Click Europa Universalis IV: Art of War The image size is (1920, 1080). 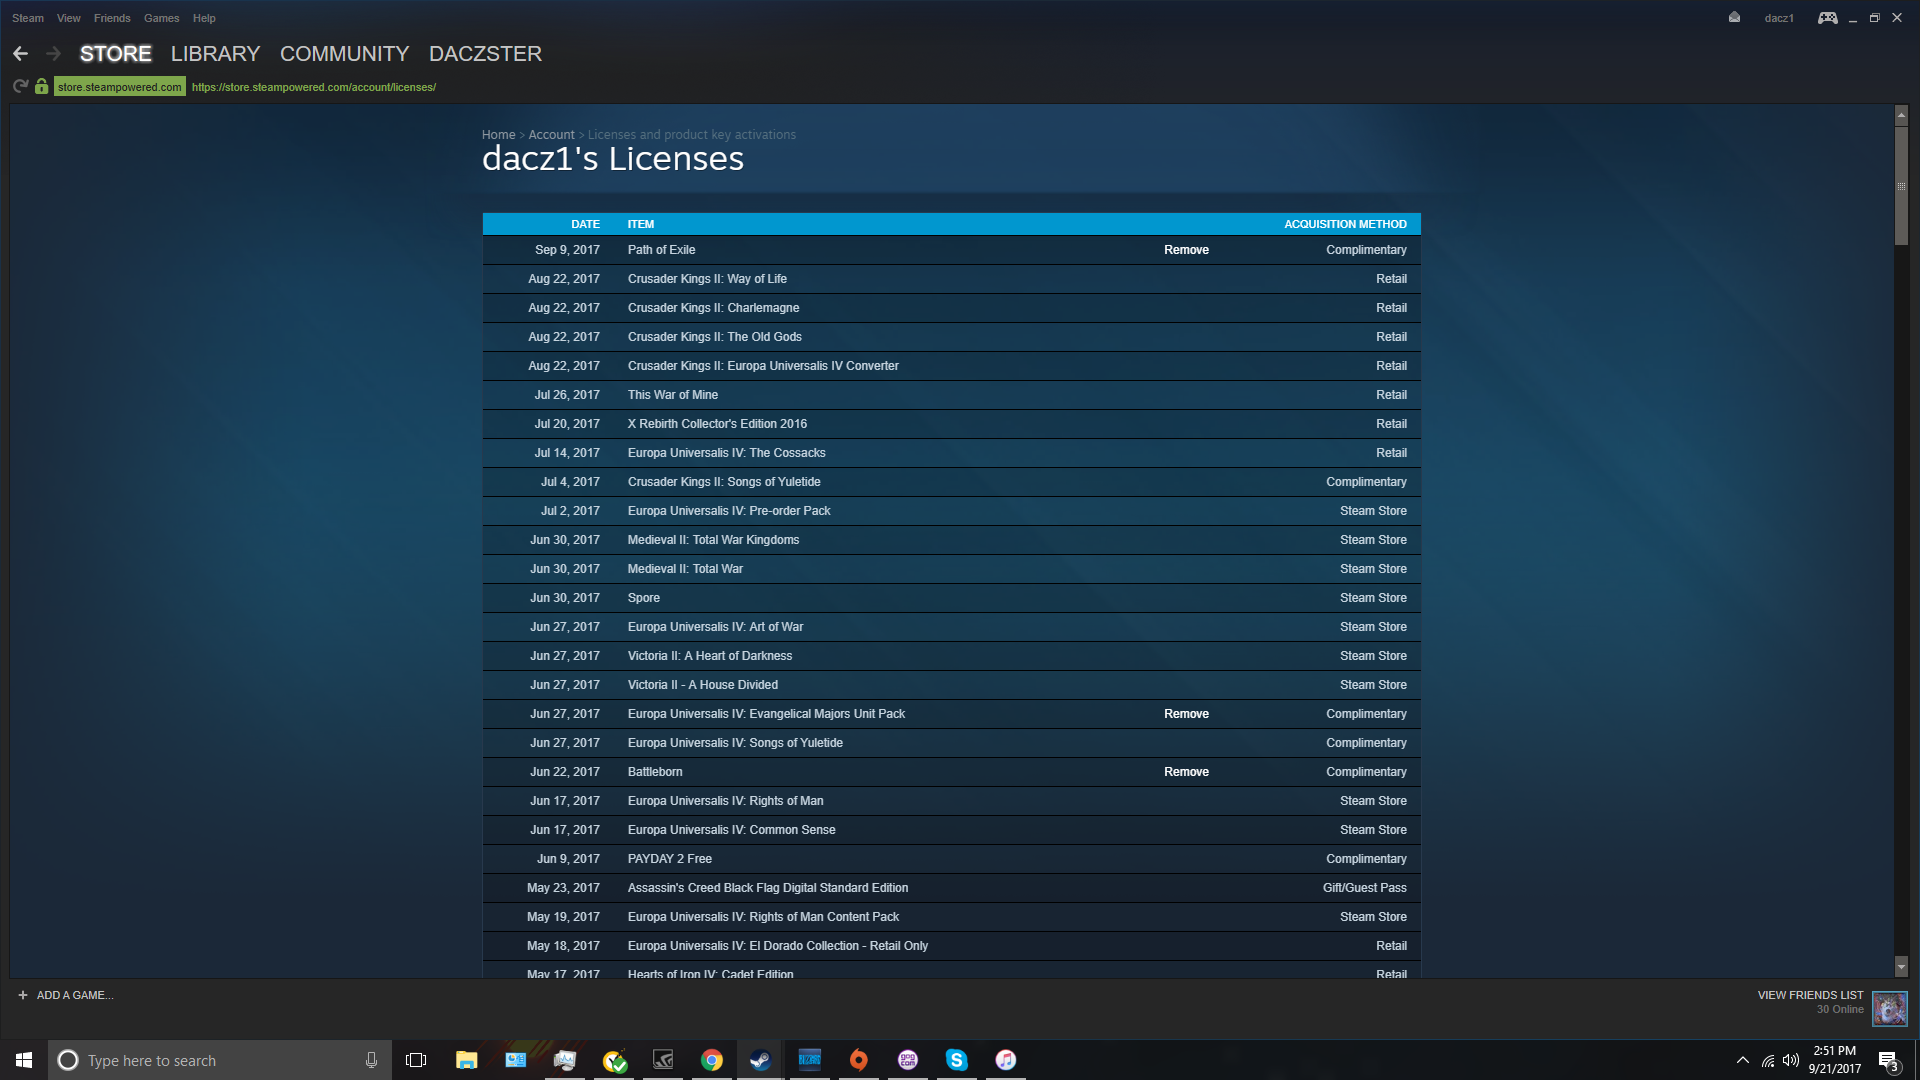click(715, 627)
